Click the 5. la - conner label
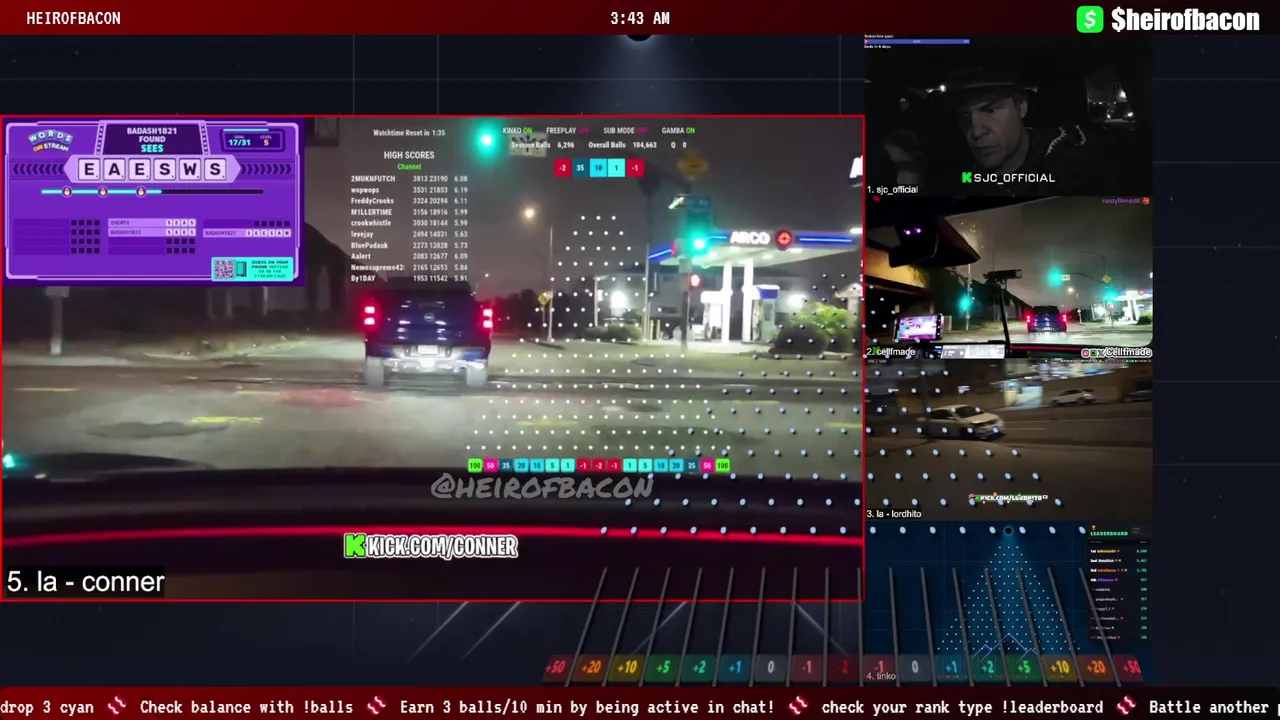 coord(85,582)
